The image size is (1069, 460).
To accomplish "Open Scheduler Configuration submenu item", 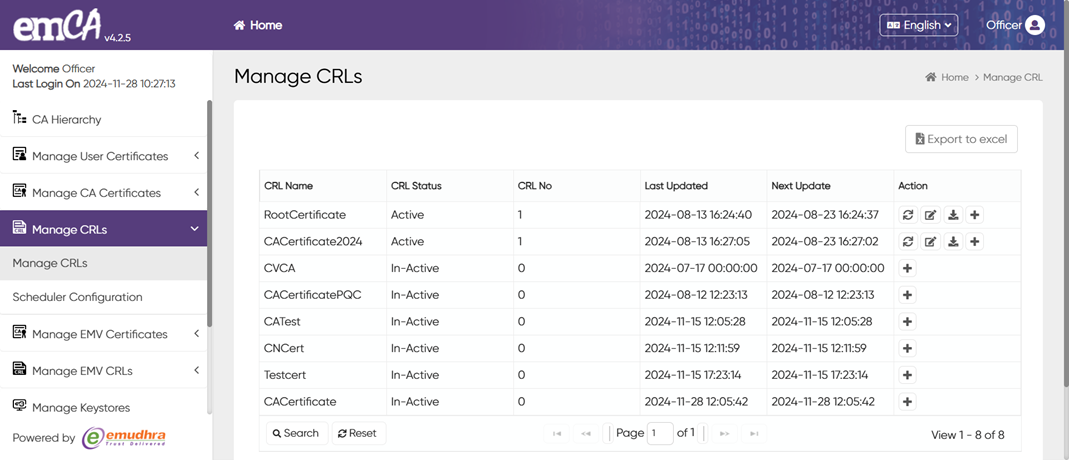I will coord(77,297).
